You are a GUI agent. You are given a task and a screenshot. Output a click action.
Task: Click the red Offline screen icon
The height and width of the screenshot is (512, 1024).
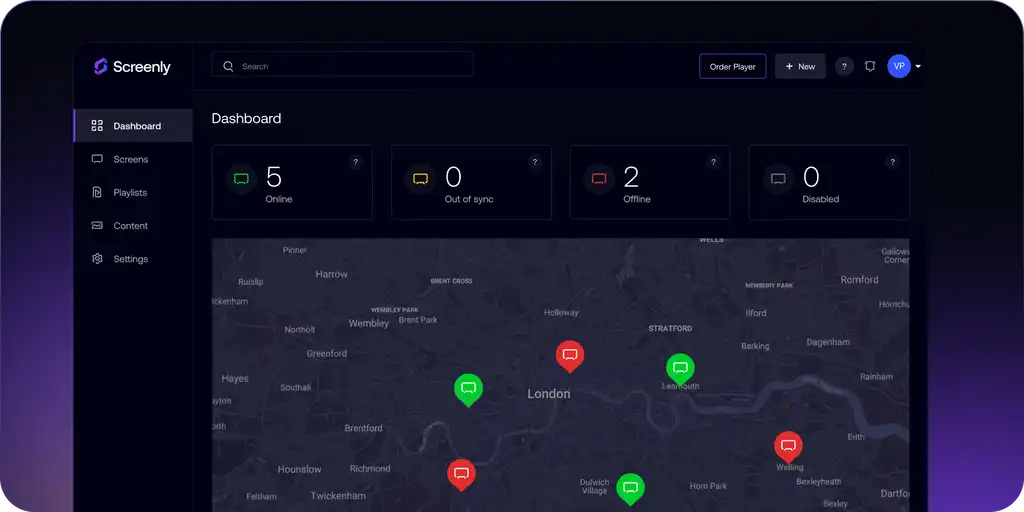pyautogui.click(x=600, y=179)
